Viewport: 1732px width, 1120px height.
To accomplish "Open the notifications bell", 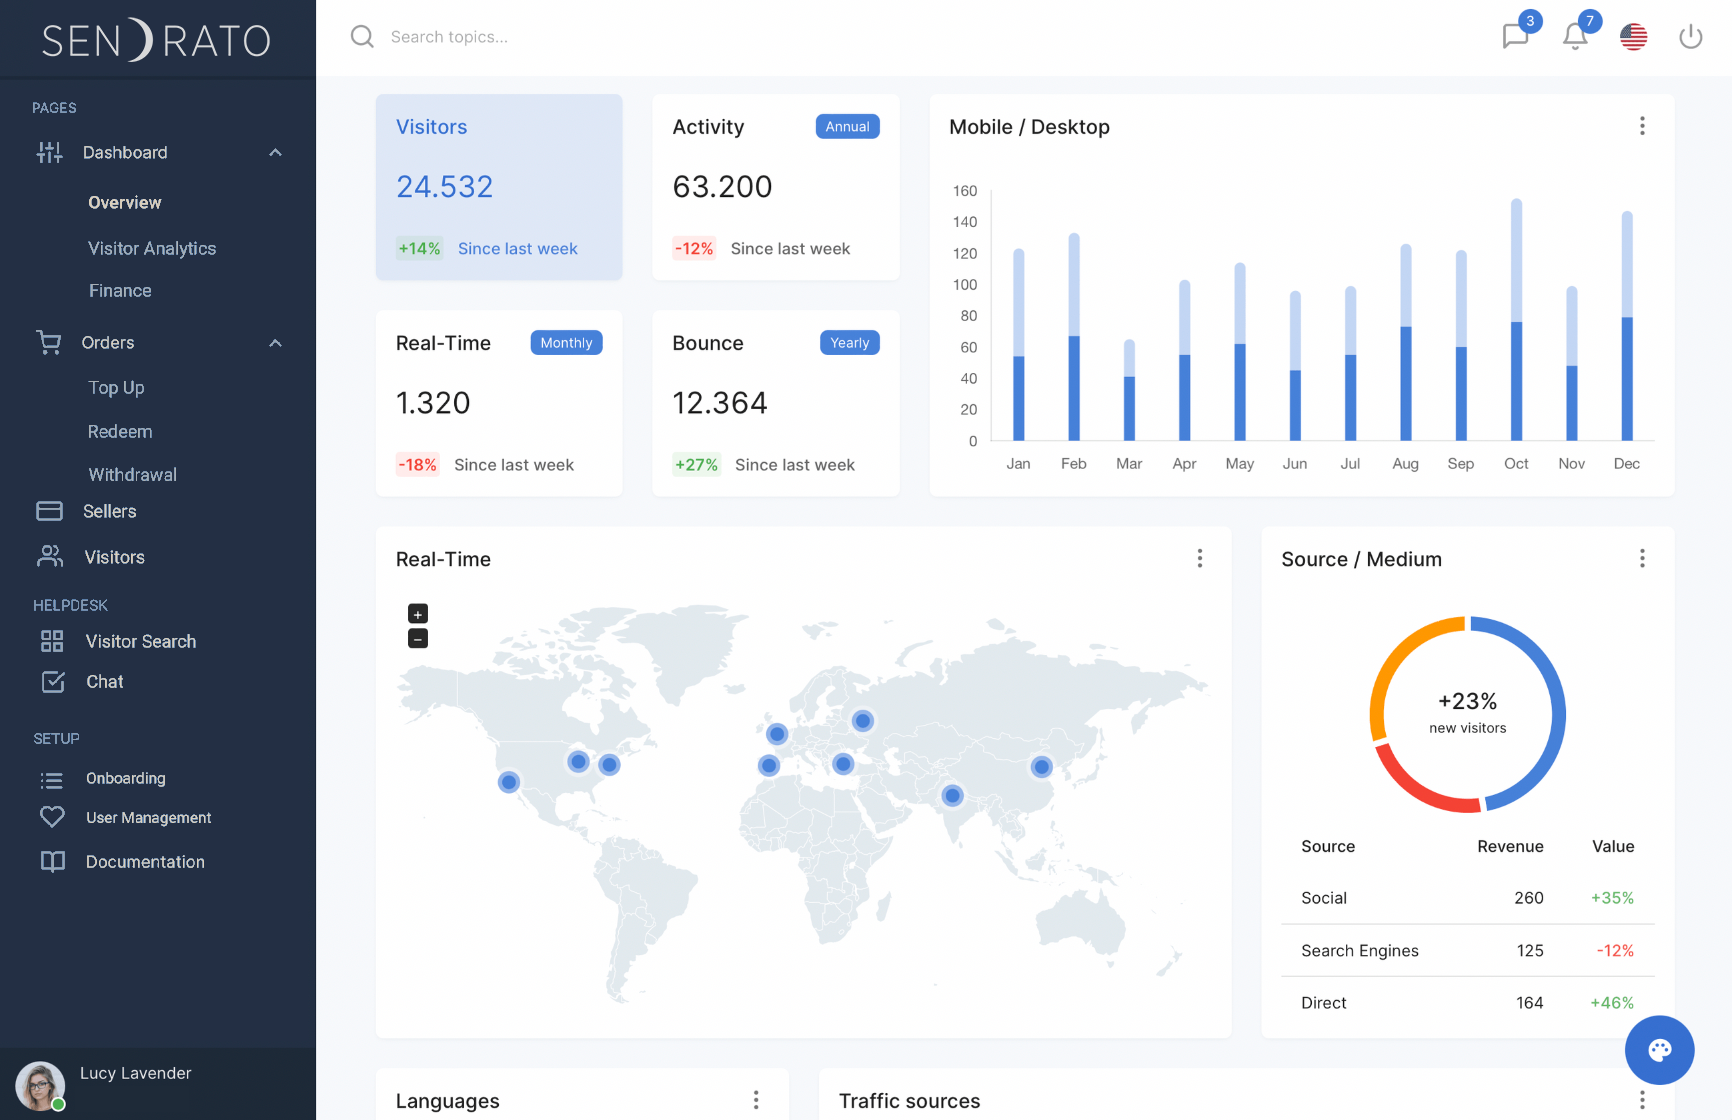I will pos(1575,36).
